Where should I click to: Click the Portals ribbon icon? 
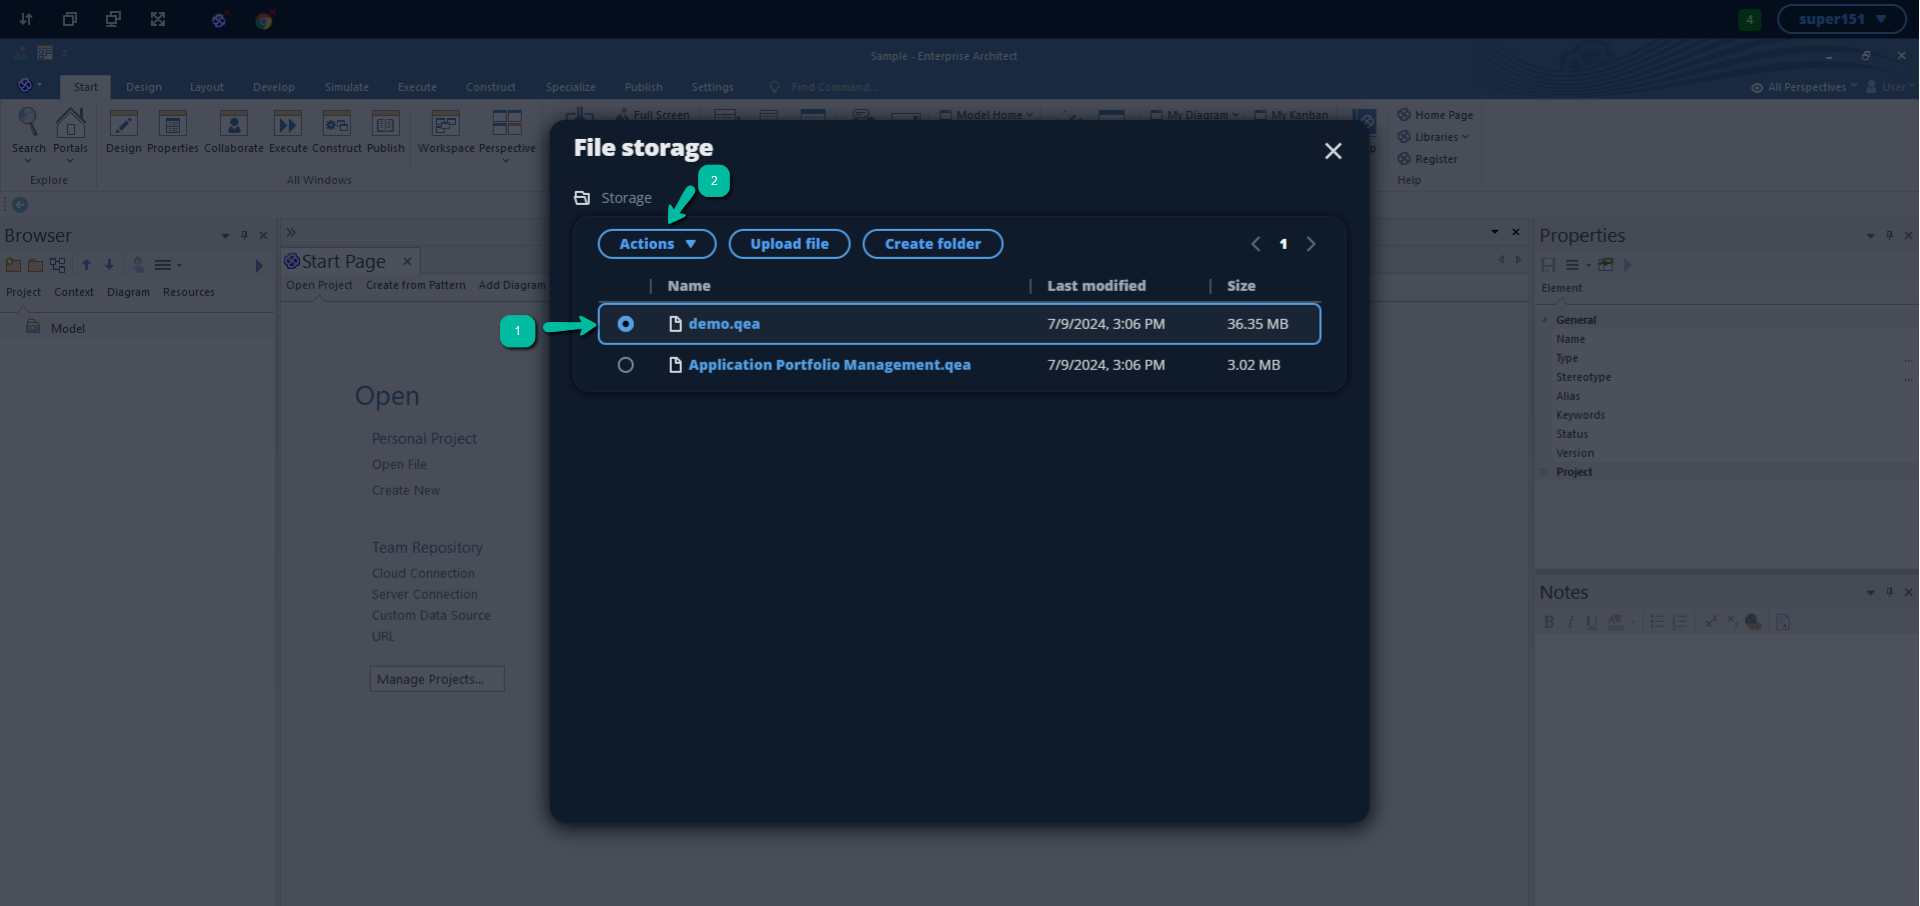point(70,133)
